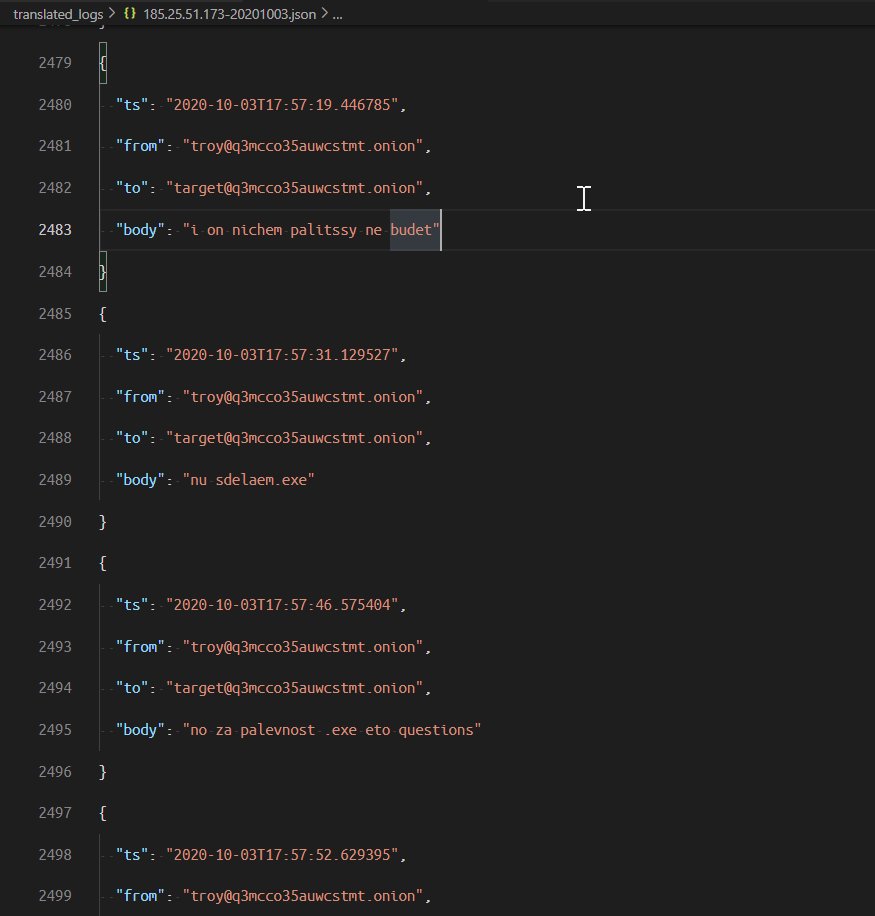The image size is (875, 916).
Task: Click line number 2485
Action: coord(55,314)
